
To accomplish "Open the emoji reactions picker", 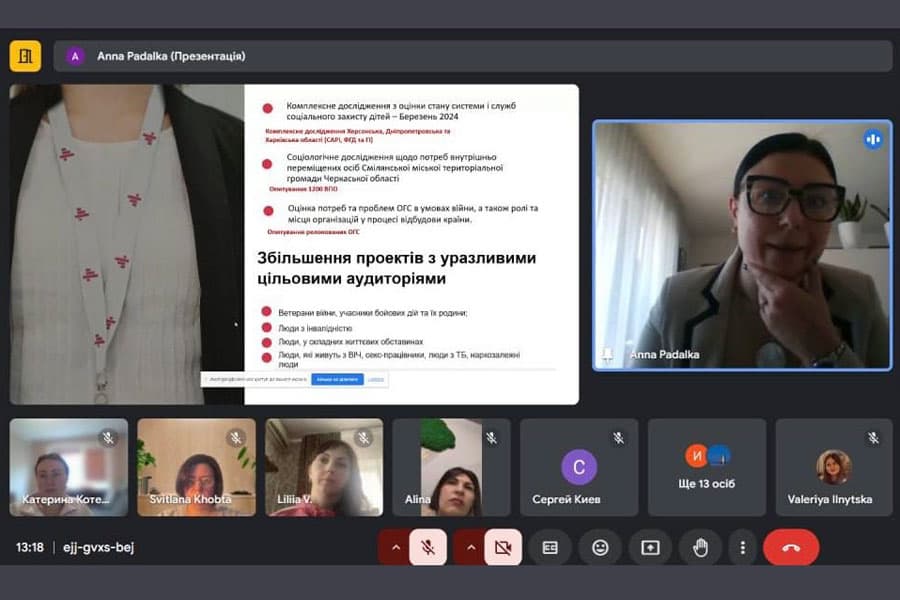I will tap(600, 547).
